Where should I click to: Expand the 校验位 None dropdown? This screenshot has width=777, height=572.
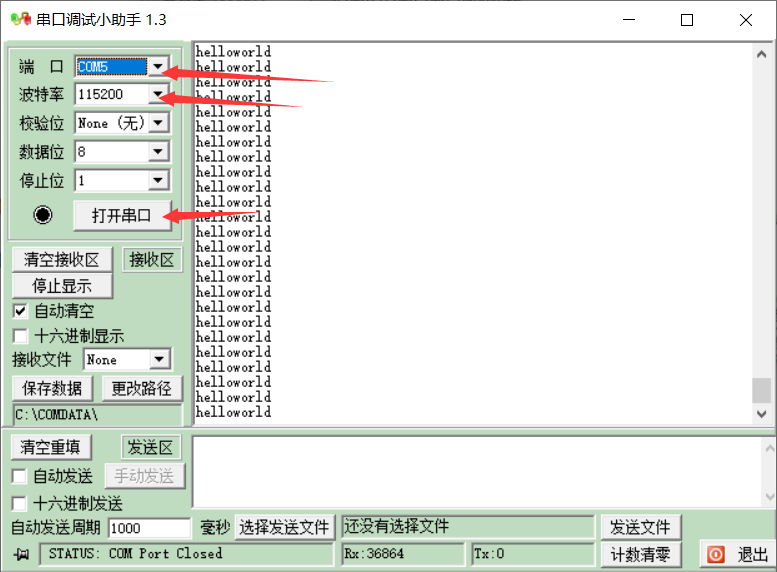pyautogui.click(x=158, y=122)
